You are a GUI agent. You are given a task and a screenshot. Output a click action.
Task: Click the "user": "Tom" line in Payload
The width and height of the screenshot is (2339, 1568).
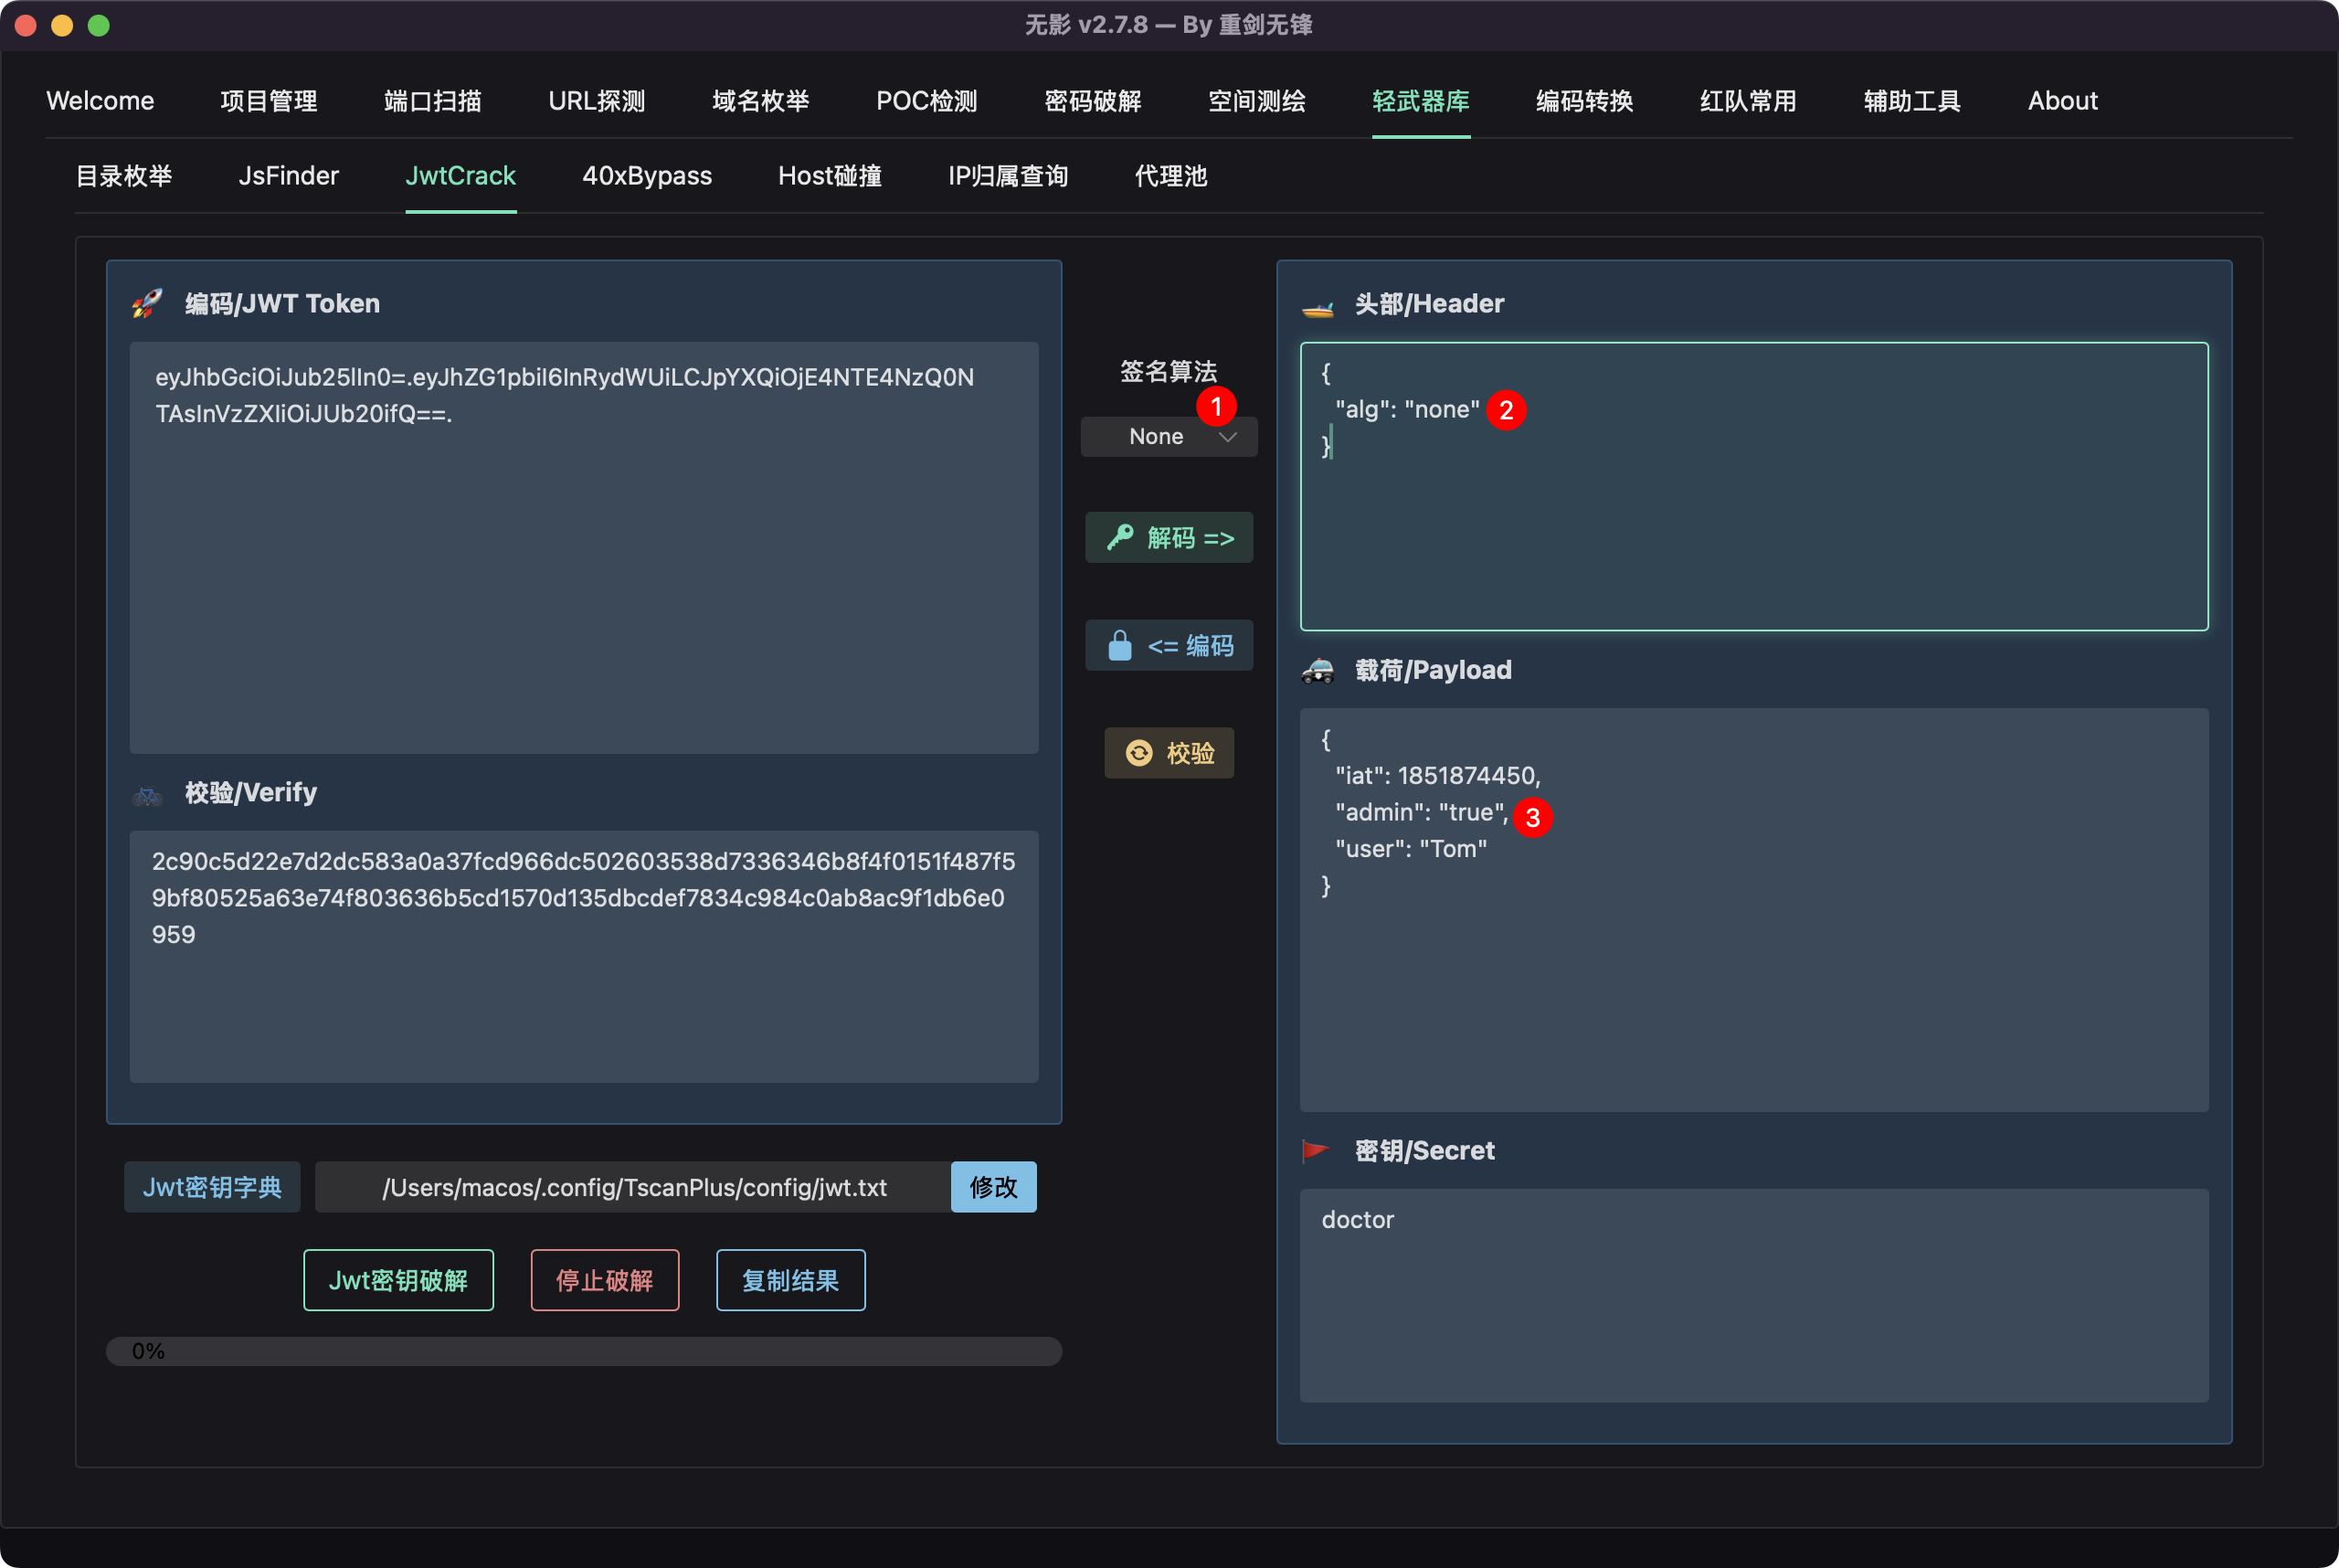click(1411, 849)
